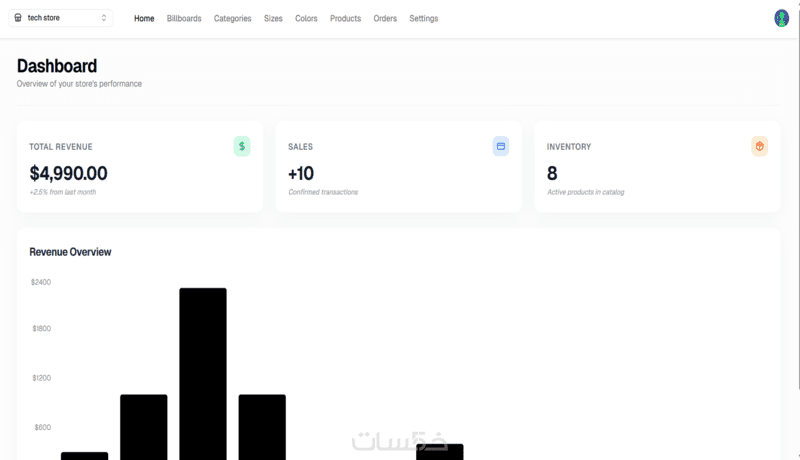Open the Categories page
Viewport: 800px width, 460px height.
point(232,18)
